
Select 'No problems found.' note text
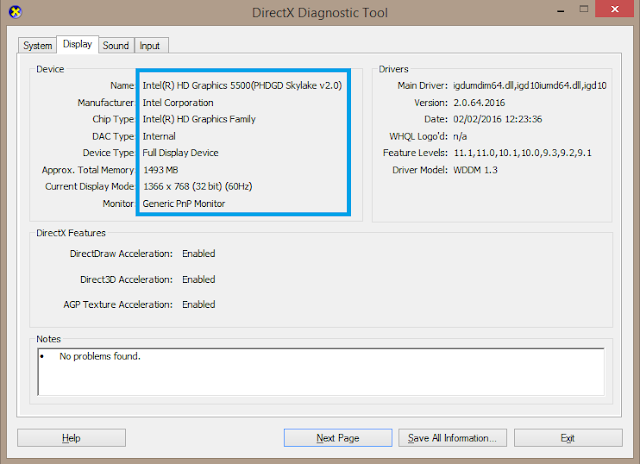100,356
